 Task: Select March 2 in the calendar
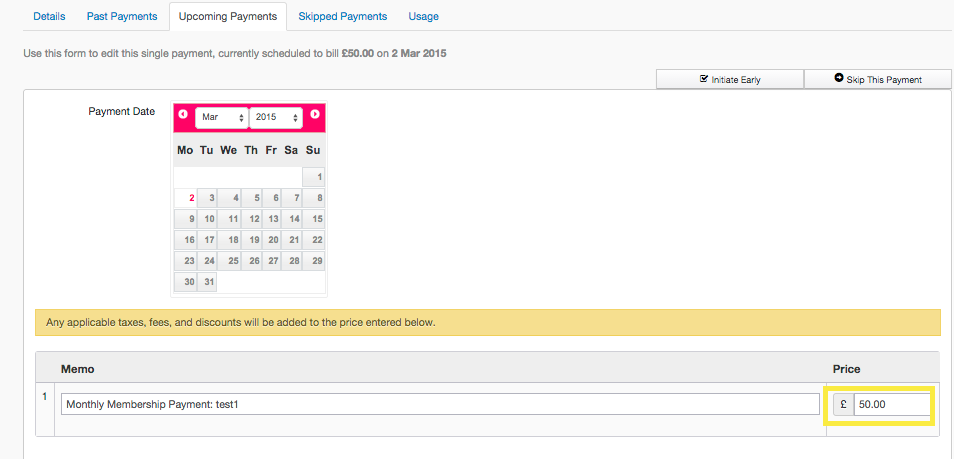(x=186, y=198)
